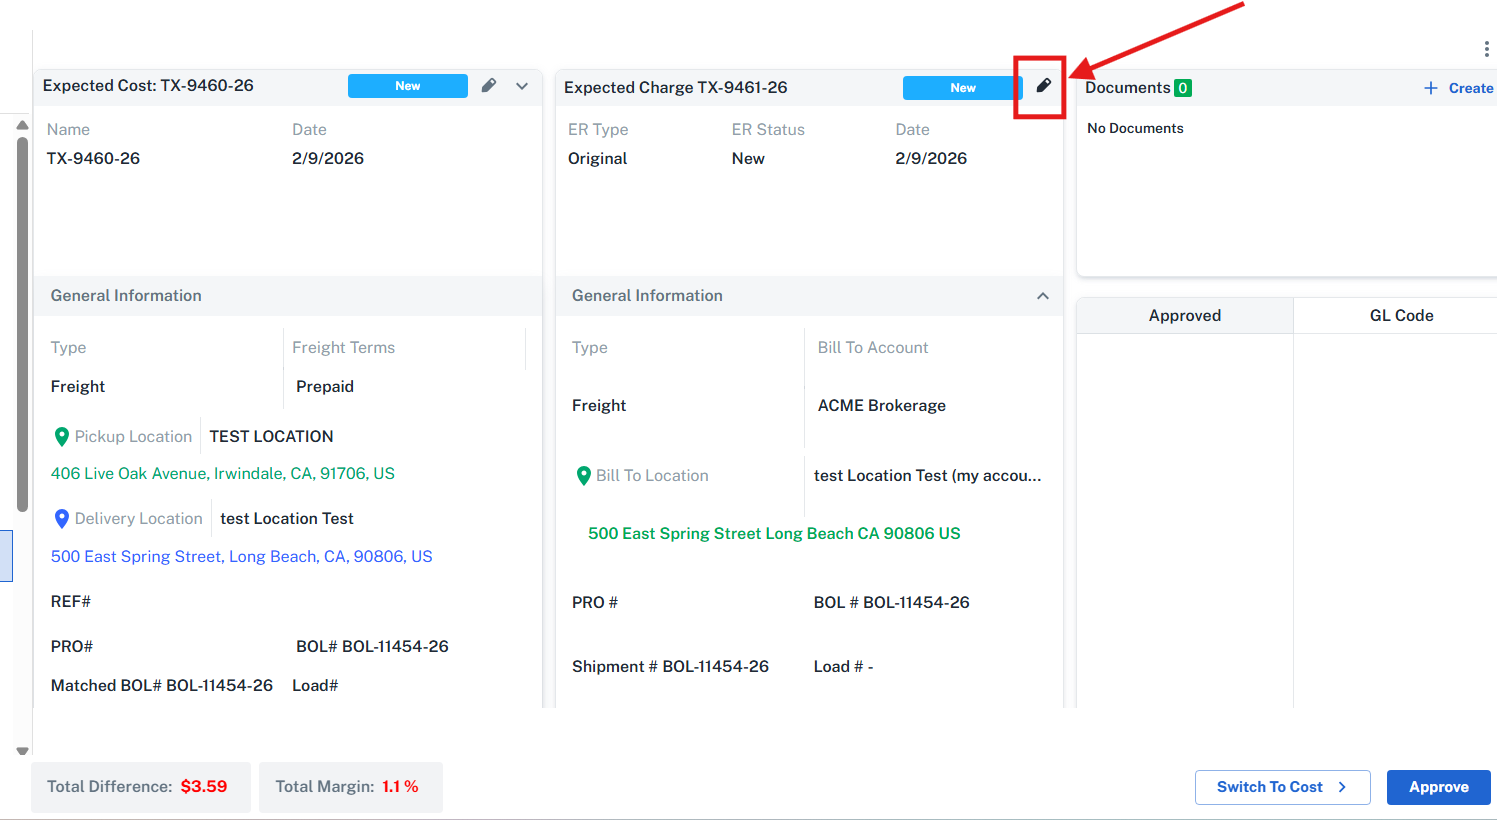This screenshot has height=820, width=1497.
Task: Expand the Expected Cost card chevron
Action: [522, 86]
